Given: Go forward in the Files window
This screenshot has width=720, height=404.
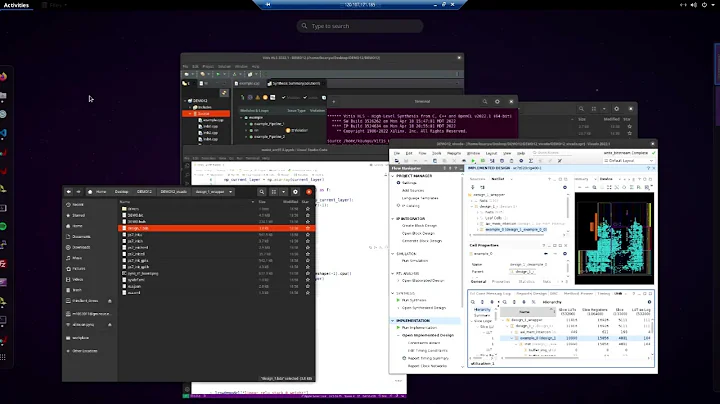Looking at the screenshot, I should click(x=79, y=192).
